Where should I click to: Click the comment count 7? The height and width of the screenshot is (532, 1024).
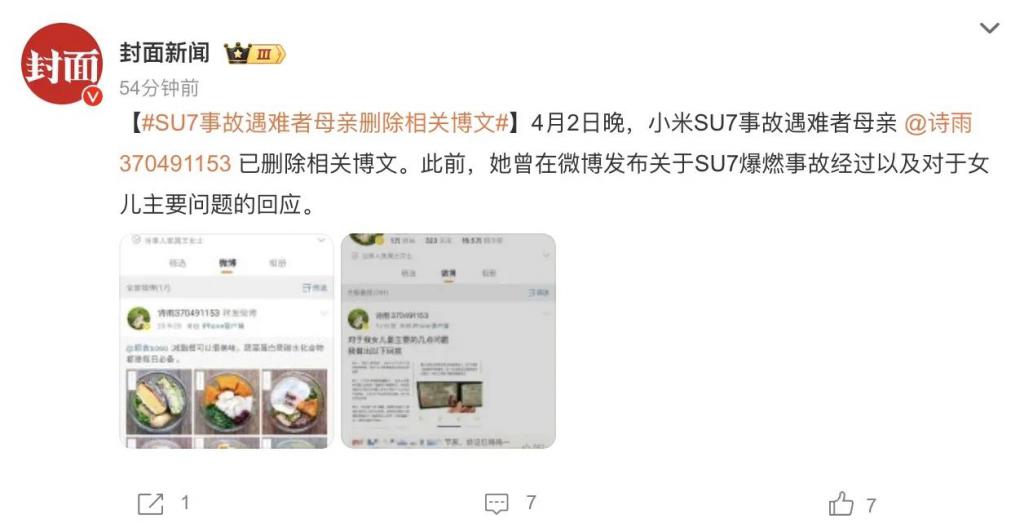[531, 503]
